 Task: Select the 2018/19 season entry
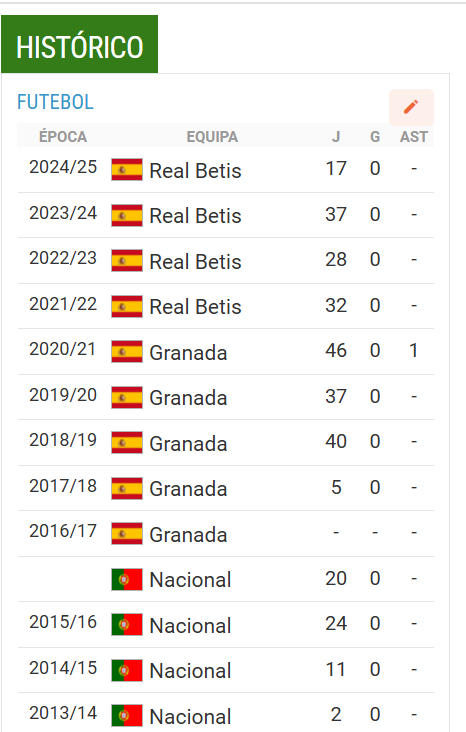pyautogui.click(x=63, y=440)
